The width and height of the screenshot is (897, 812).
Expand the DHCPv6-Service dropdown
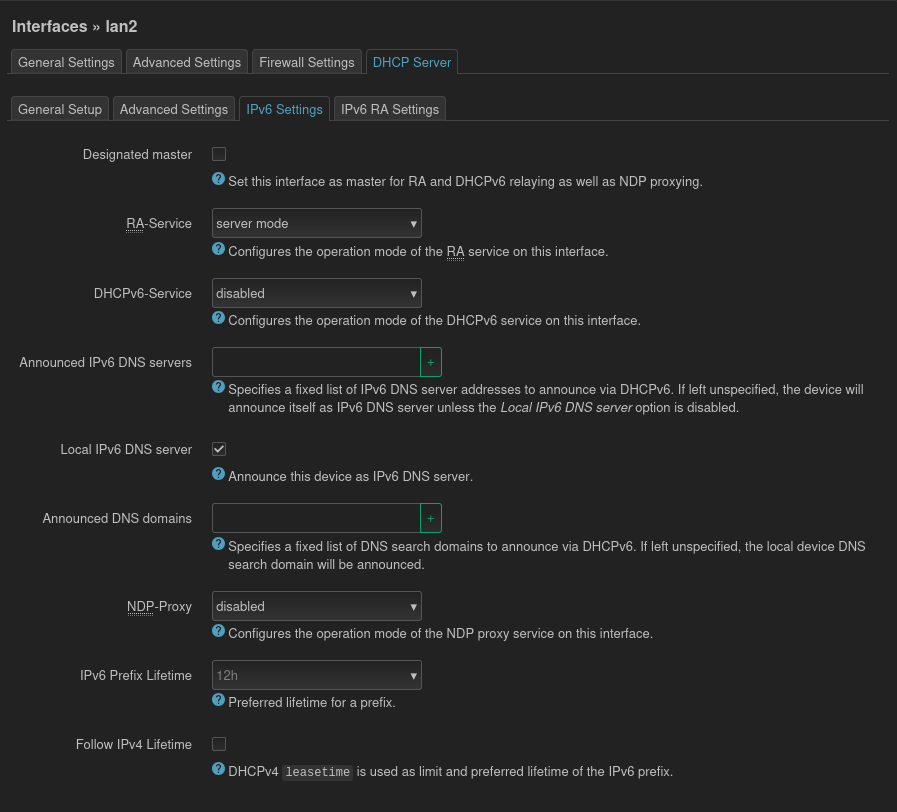[x=316, y=293]
